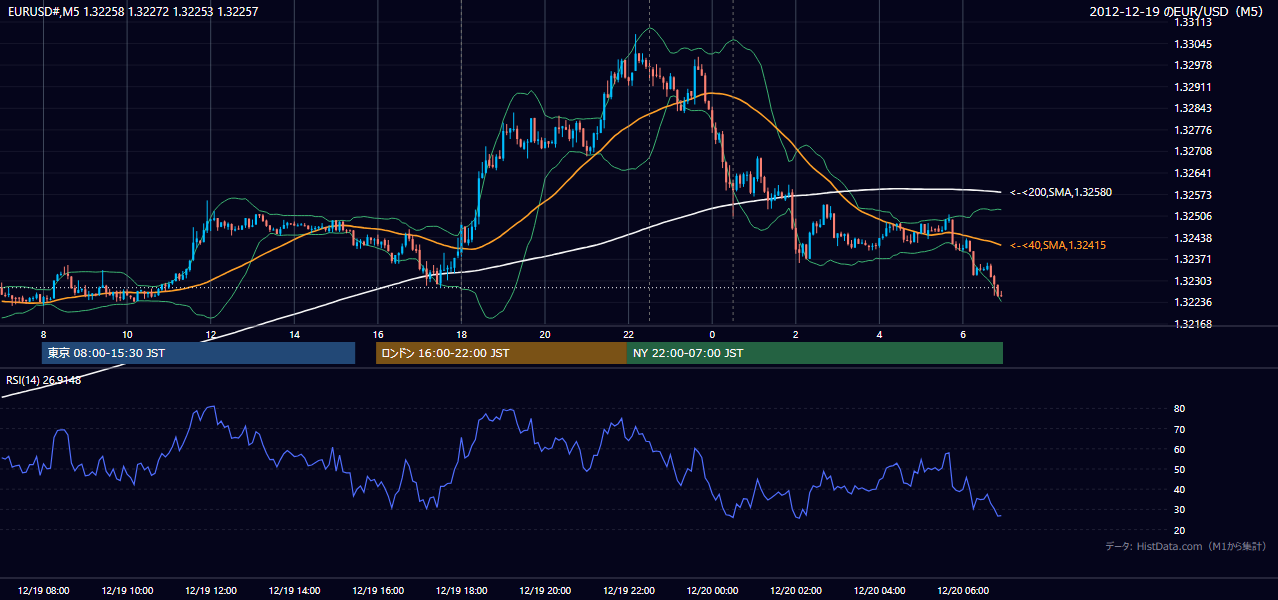Click the 12/19 18:00 date label
The height and width of the screenshot is (600, 1278).
click(x=461, y=590)
